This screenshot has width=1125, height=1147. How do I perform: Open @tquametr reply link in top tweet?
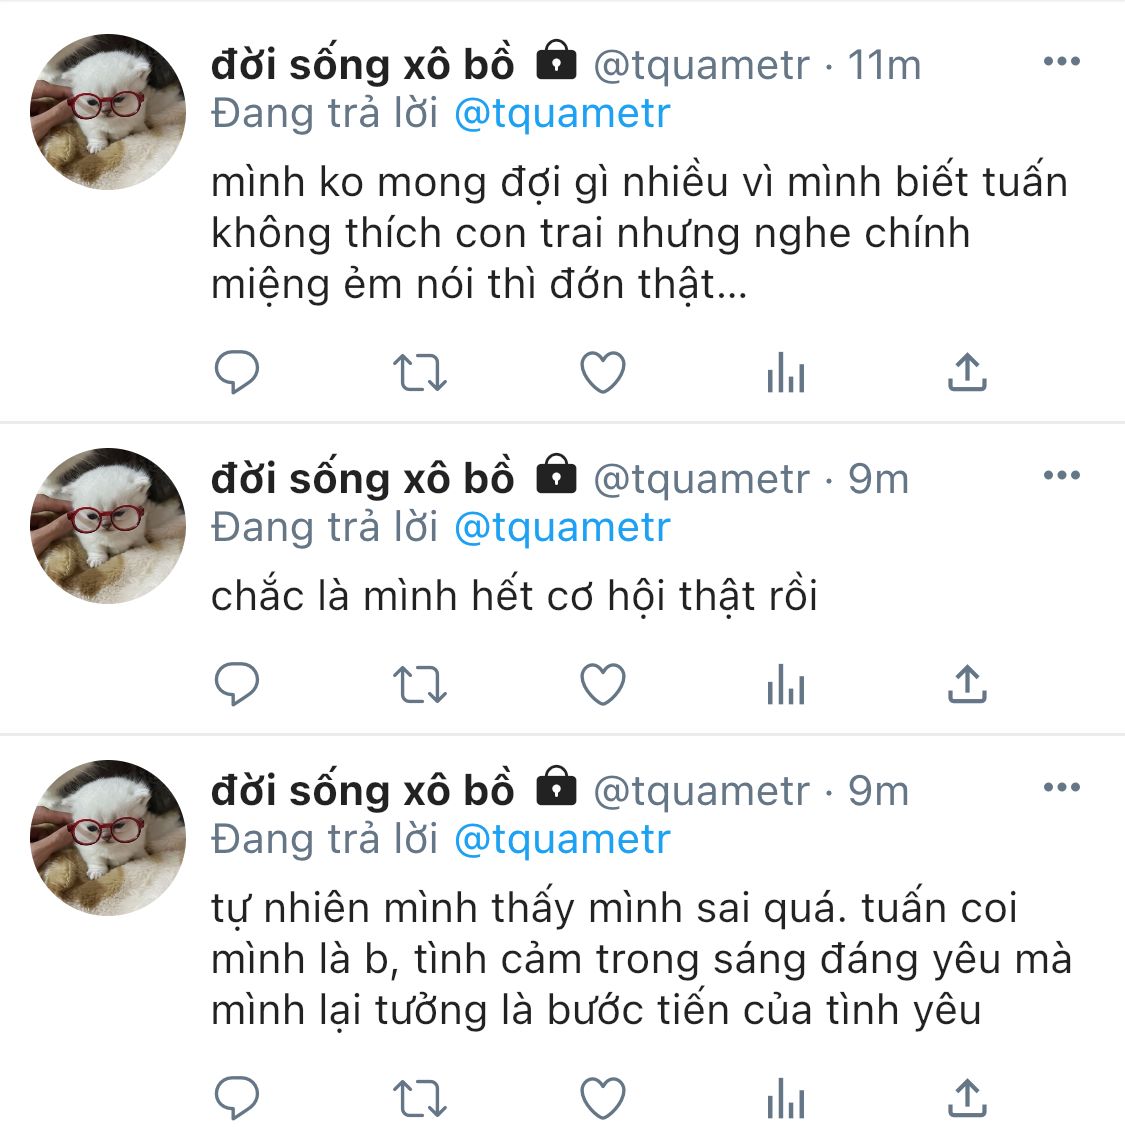[562, 114]
